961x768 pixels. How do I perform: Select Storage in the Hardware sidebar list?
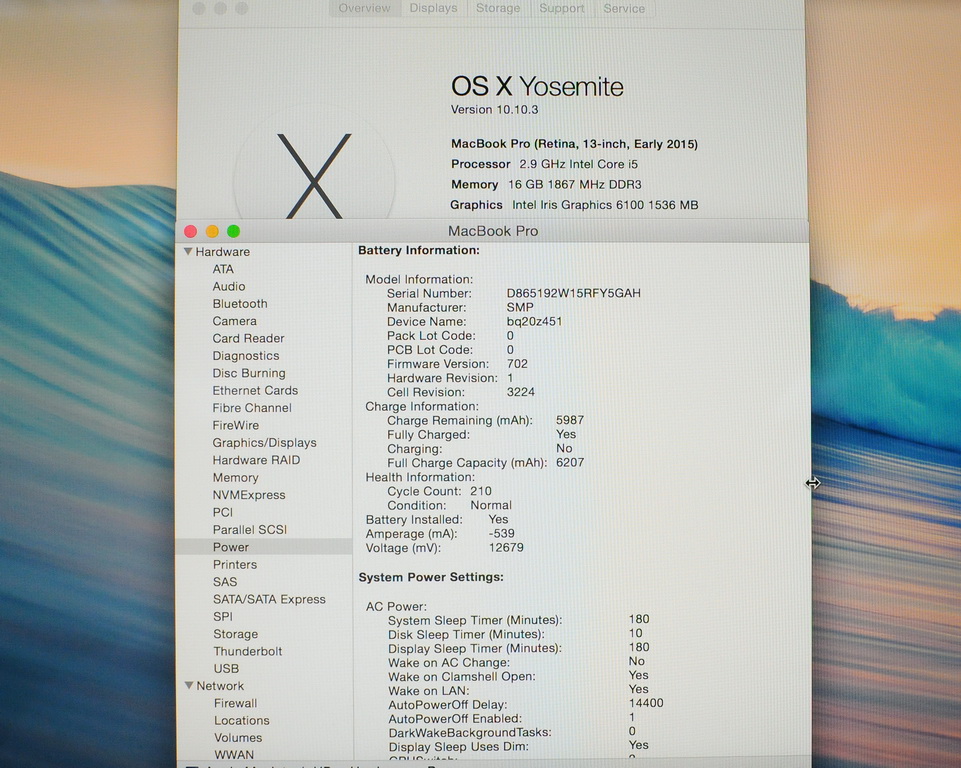[235, 634]
